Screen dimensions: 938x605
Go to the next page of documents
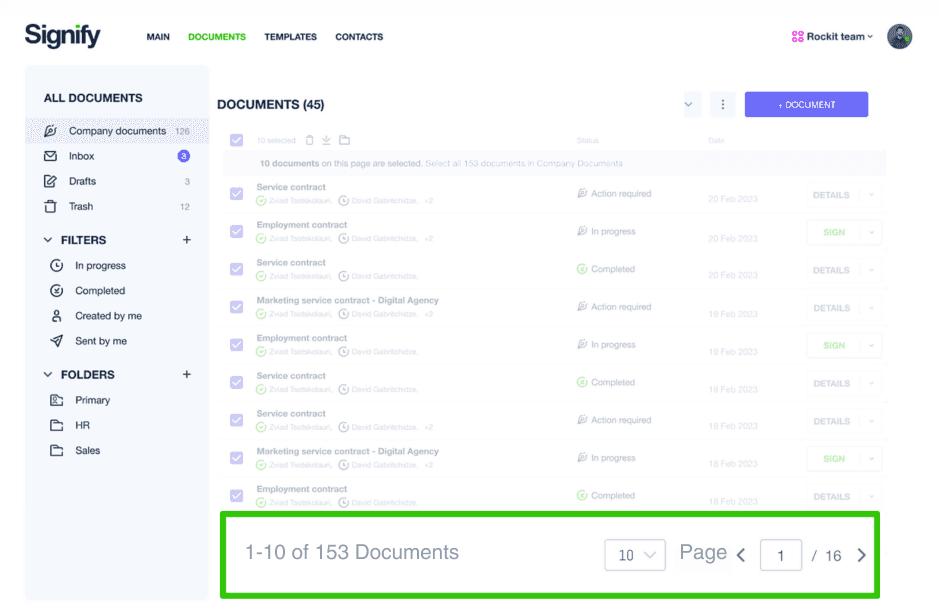pyautogui.click(x=861, y=555)
